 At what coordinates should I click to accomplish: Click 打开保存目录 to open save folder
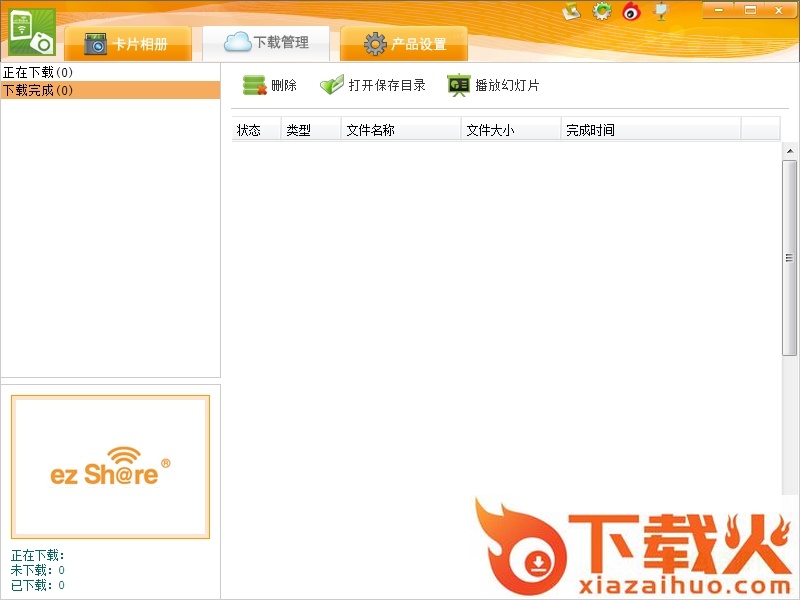click(x=373, y=86)
